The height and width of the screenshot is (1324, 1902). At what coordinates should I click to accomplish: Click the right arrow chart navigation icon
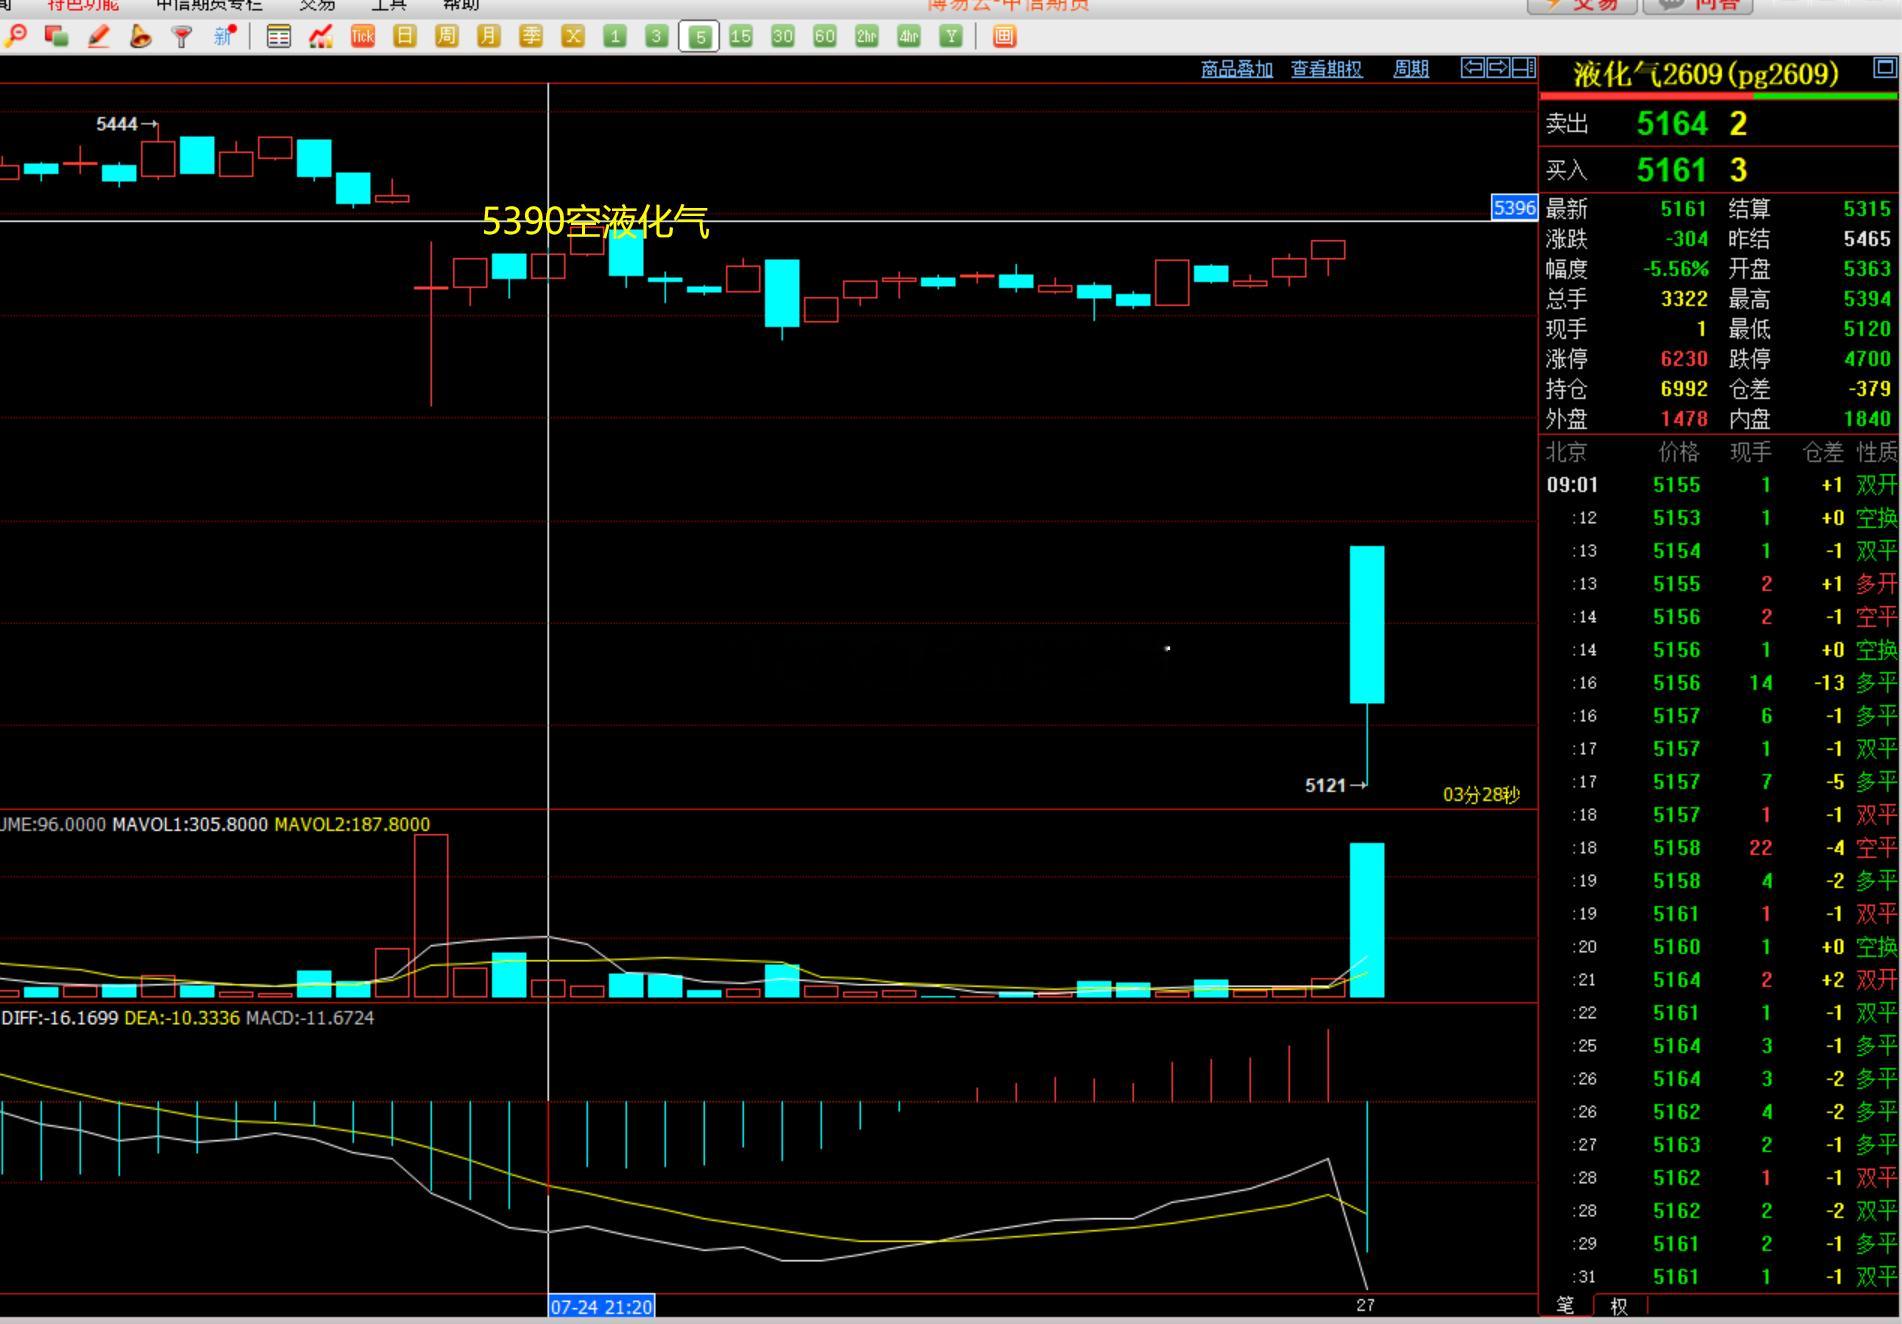click(1498, 68)
